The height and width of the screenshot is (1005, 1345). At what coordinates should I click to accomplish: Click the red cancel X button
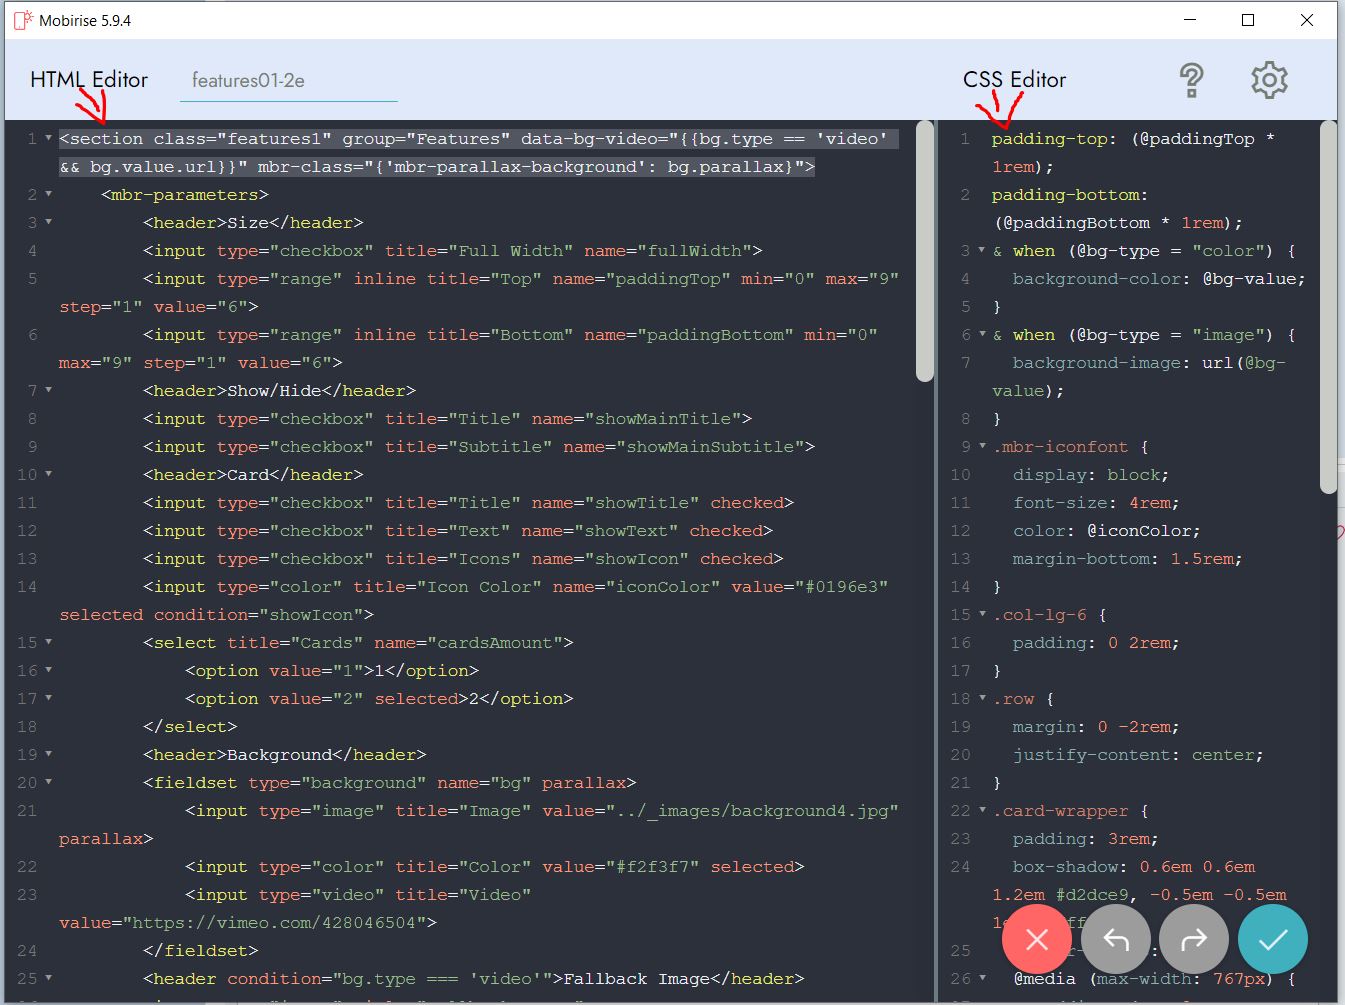[1036, 939]
